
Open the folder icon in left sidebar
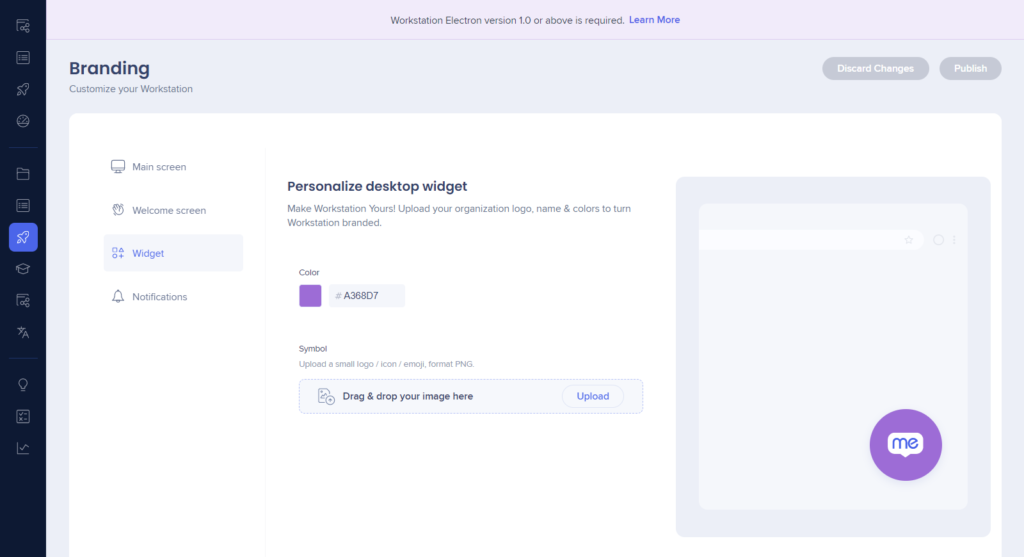click(23, 174)
